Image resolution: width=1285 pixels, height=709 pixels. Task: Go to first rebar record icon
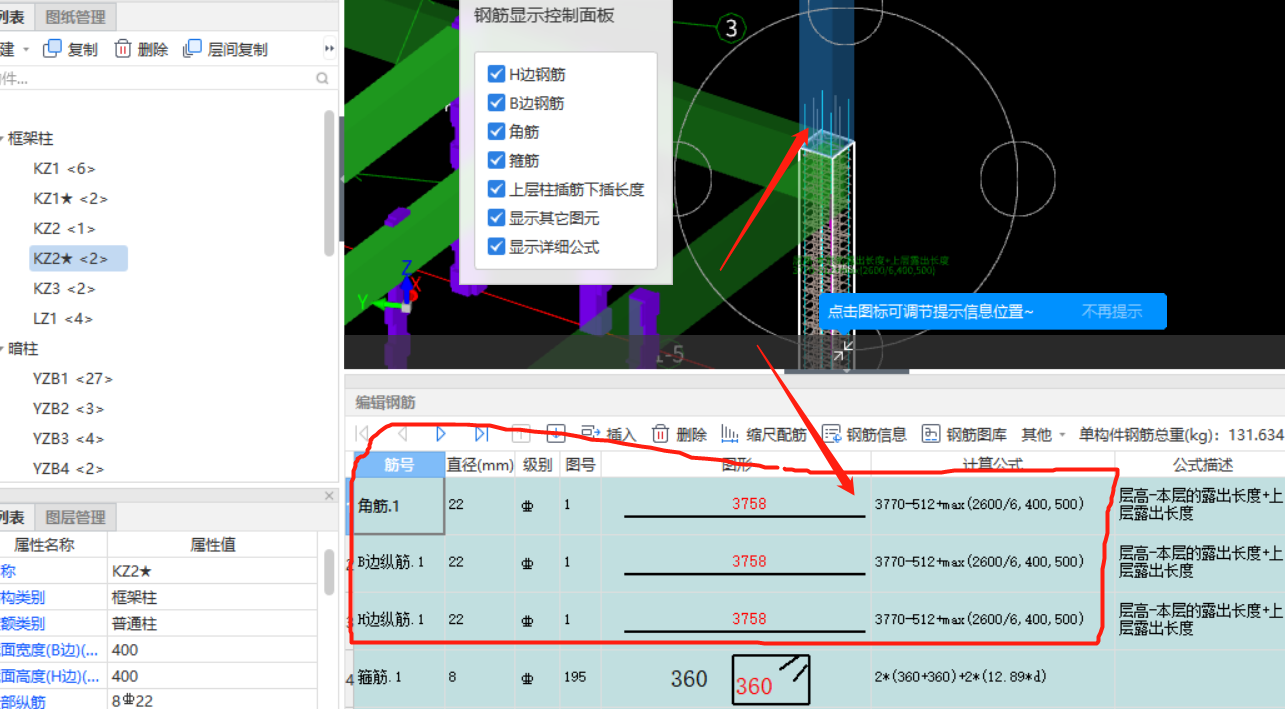point(362,434)
